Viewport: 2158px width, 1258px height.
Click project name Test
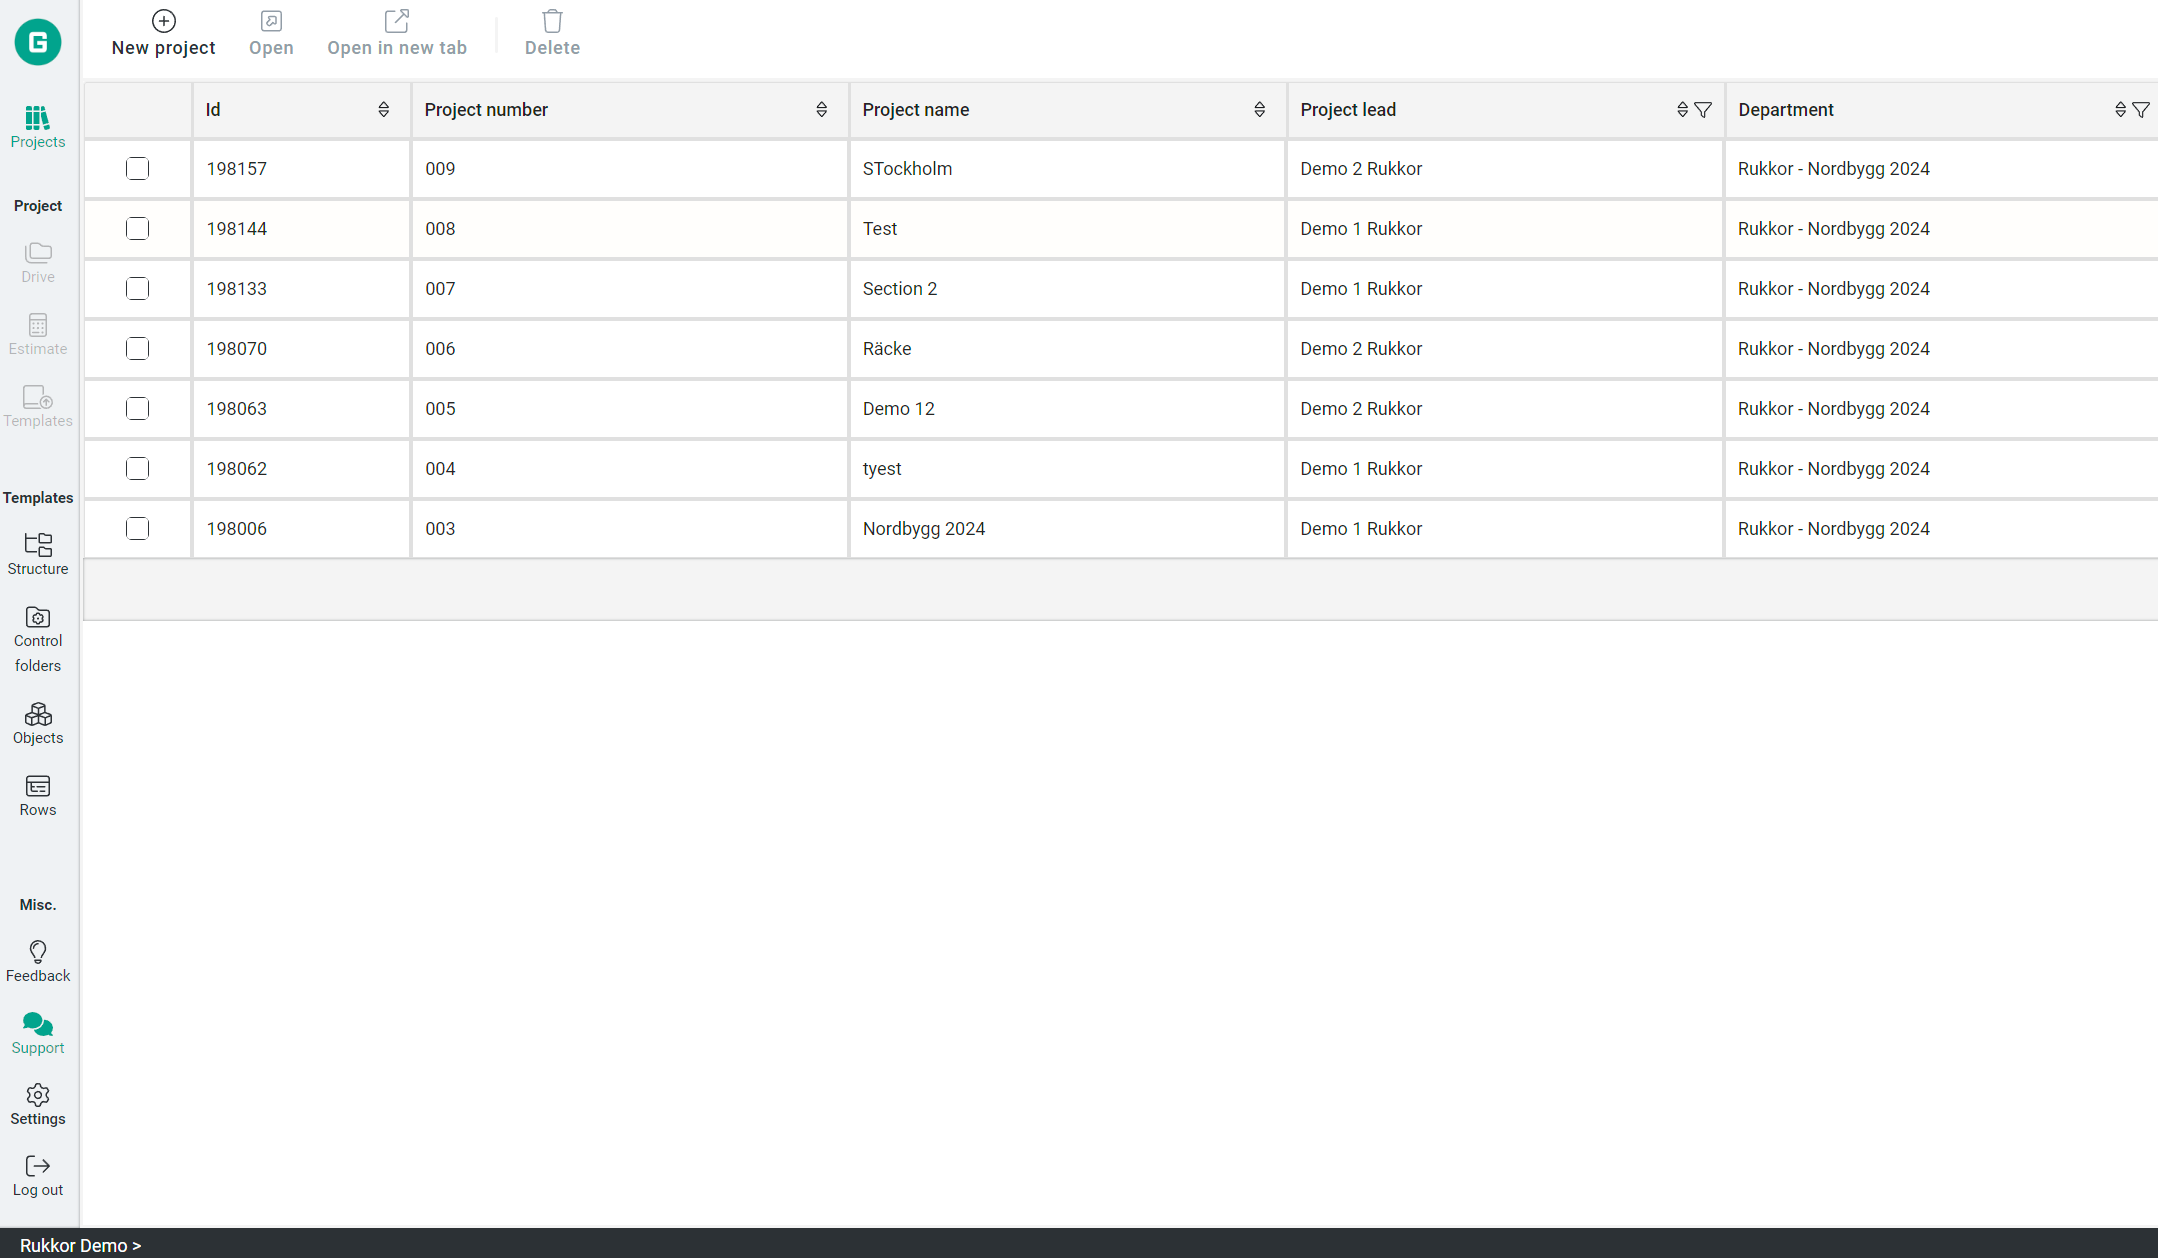pyautogui.click(x=880, y=229)
